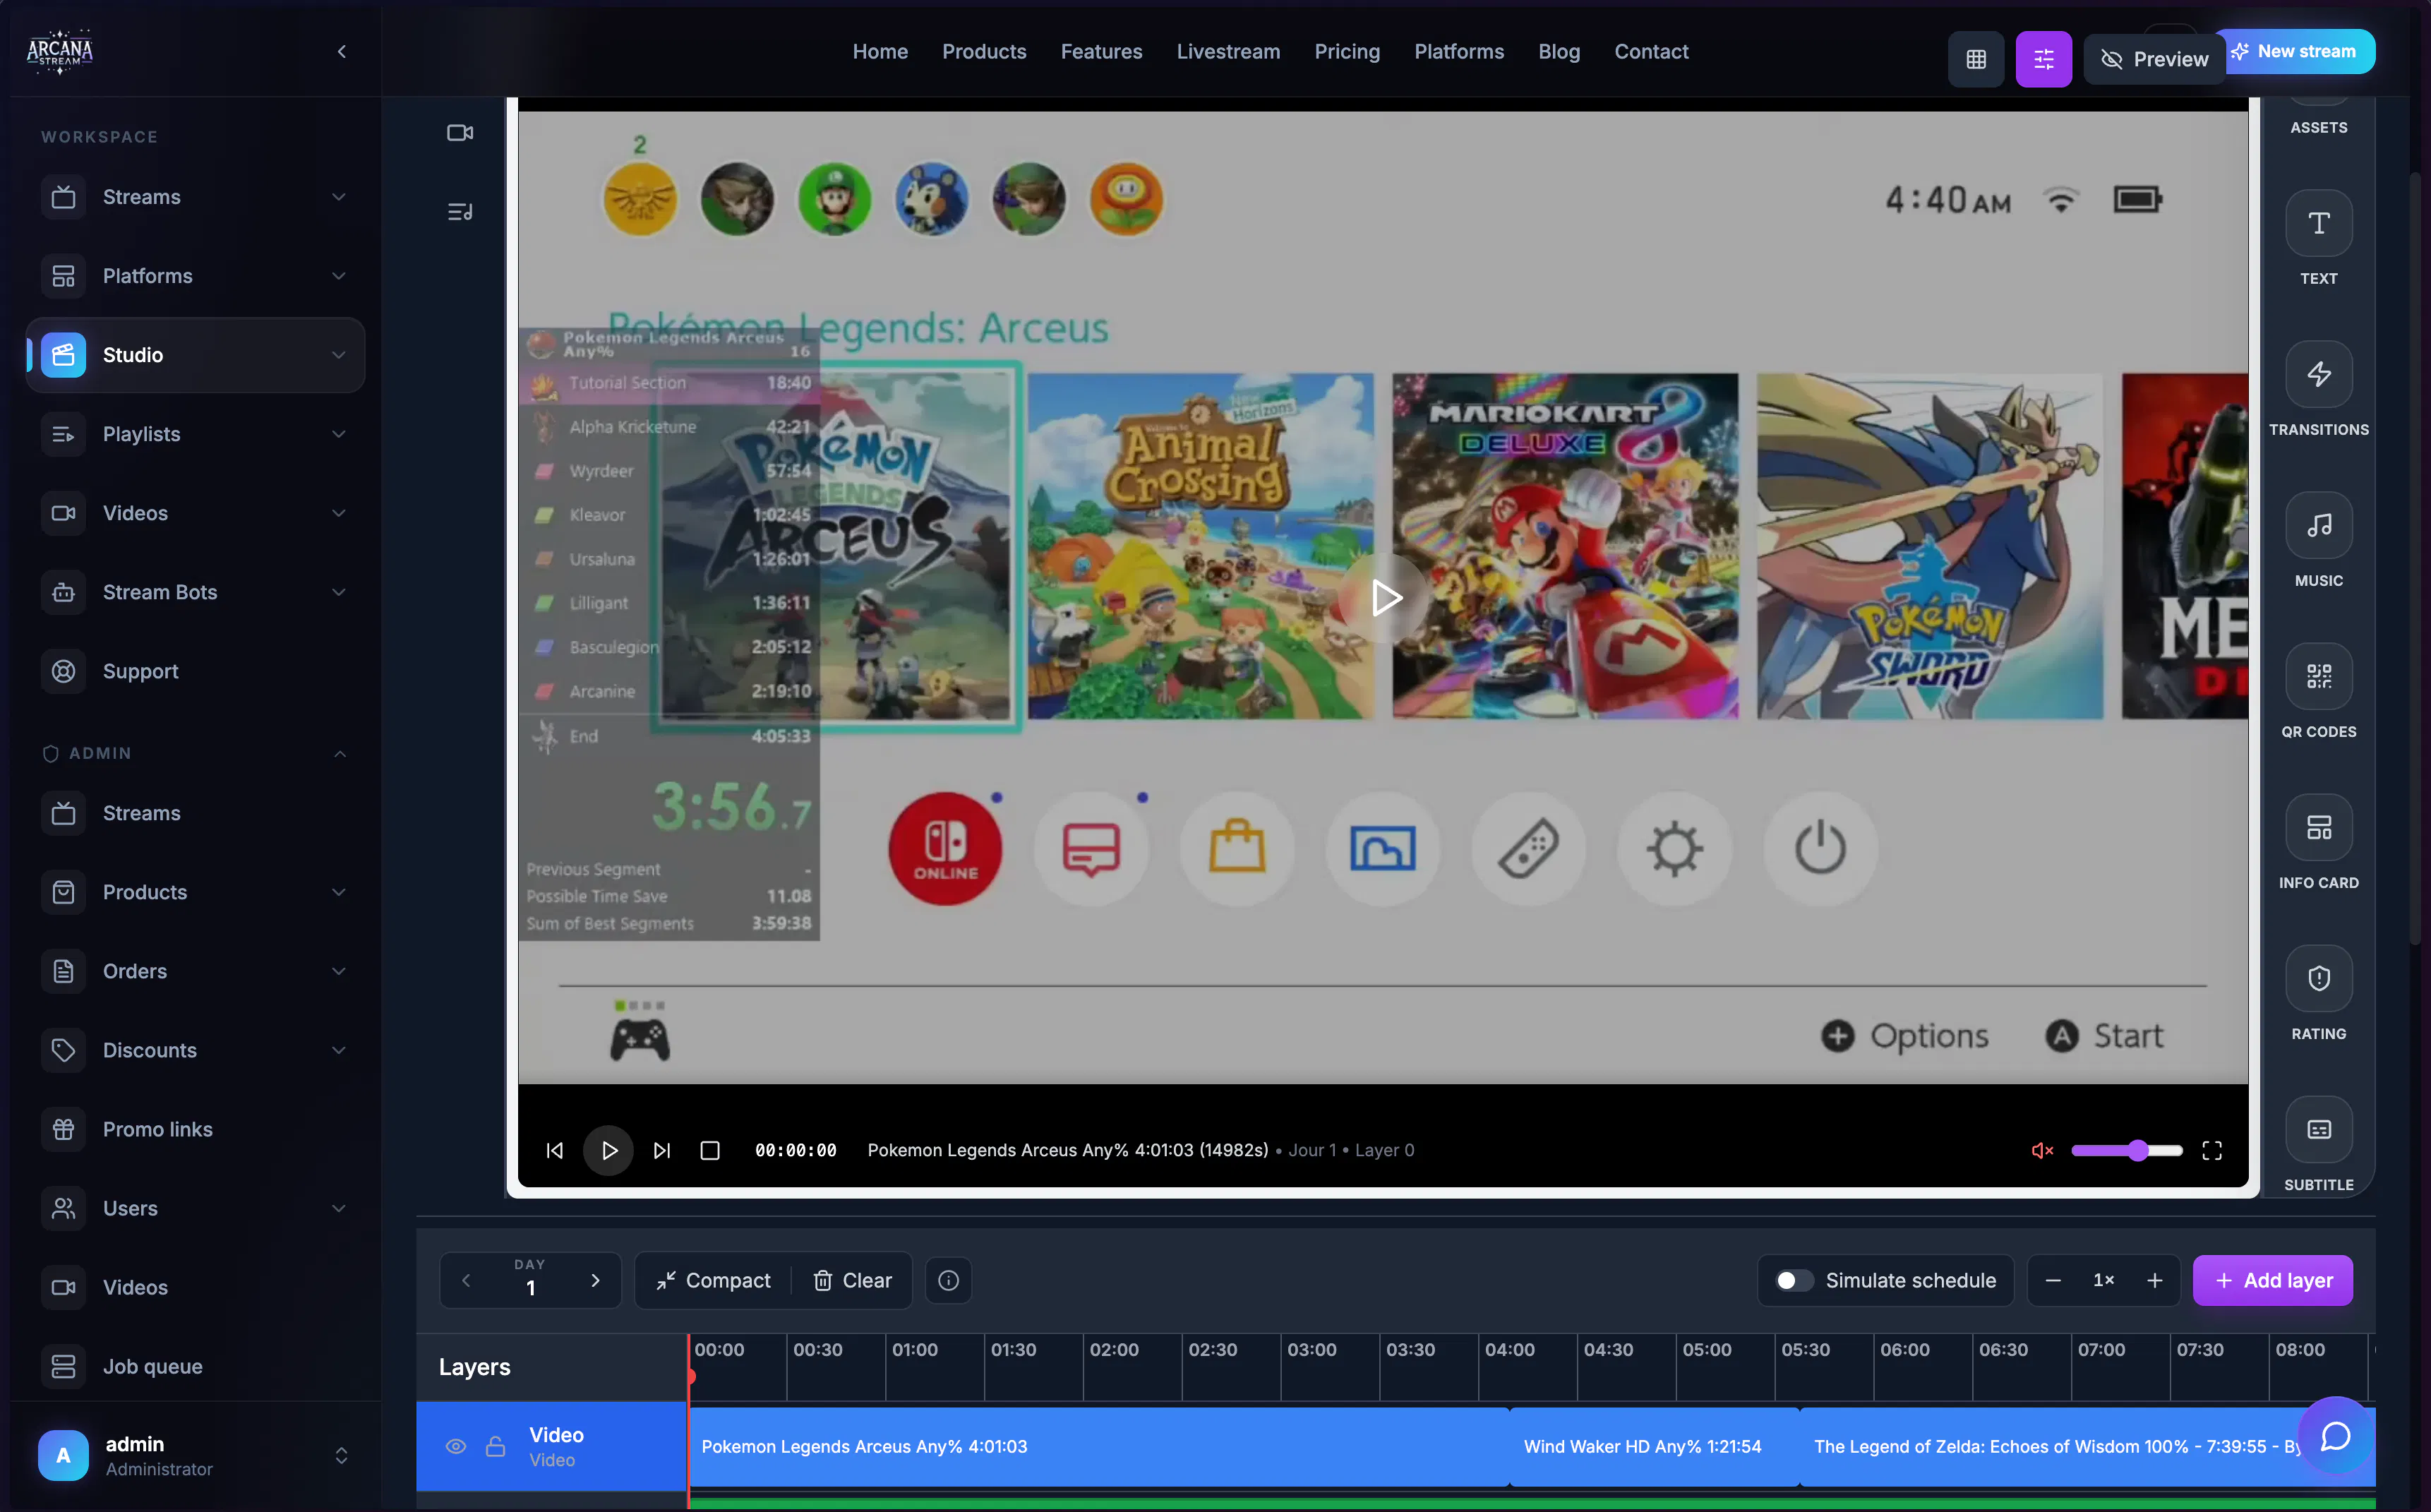The width and height of the screenshot is (2431, 1512).
Task: Skip to next video in player
Action: tap(661, 1150)
